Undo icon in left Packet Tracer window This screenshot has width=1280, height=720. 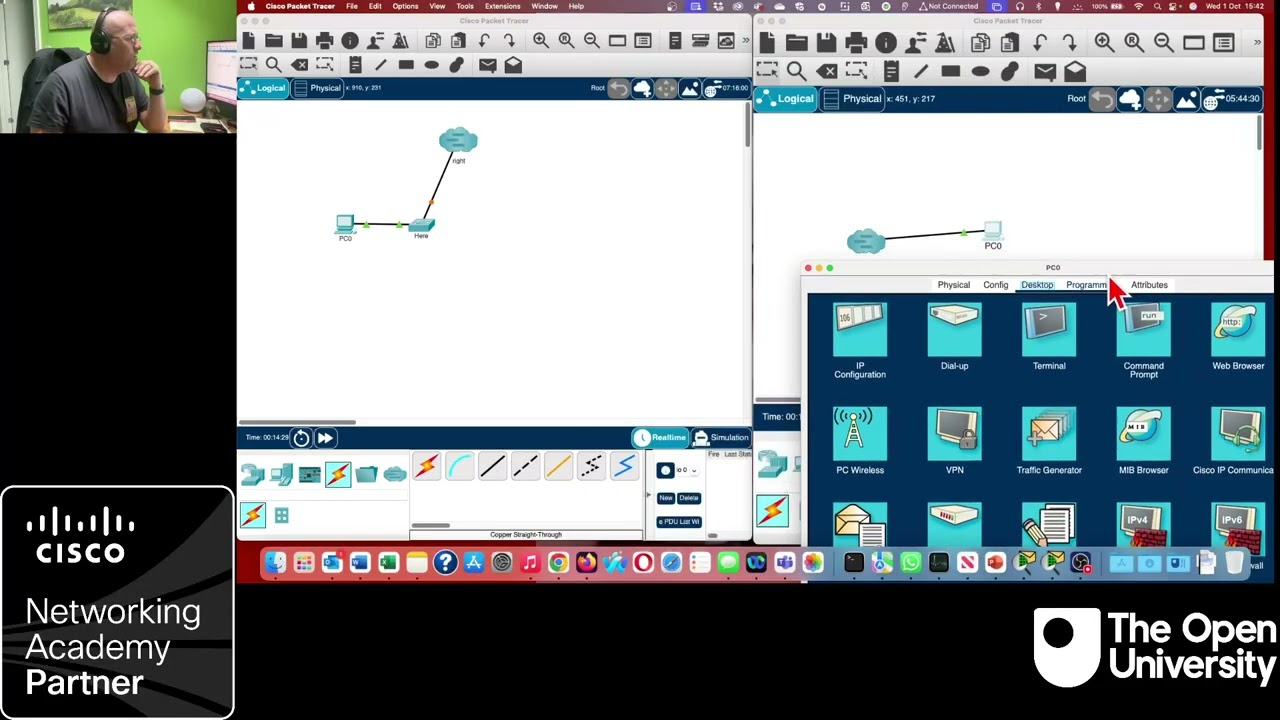(x=484, y=41)
